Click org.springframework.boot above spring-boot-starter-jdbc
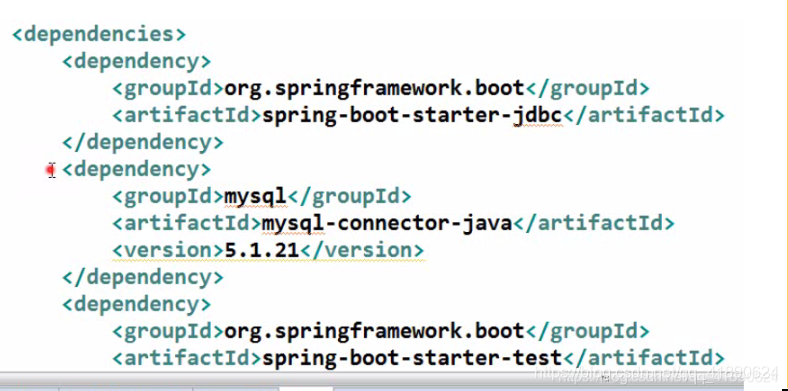Screen dimensions: 788x391 pyautogui.click(x=374, y=88)
